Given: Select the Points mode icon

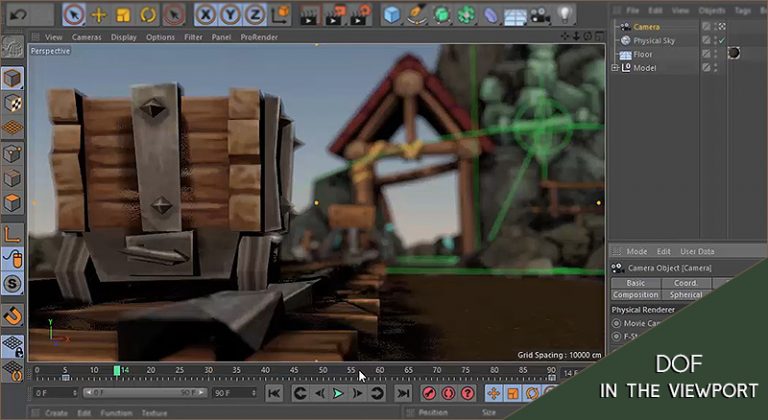Looking at the screenshot, I should click(x=12, y=154).
